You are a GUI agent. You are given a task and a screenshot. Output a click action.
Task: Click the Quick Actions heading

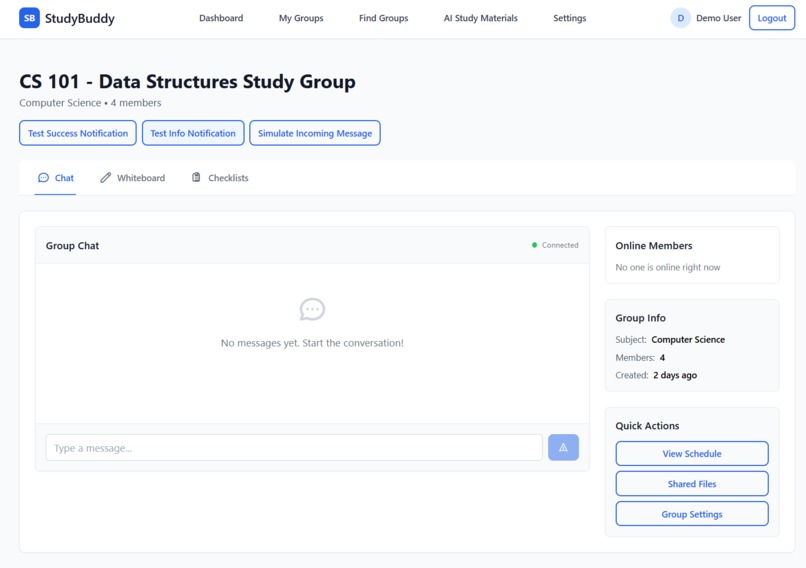pyautogui.click(x=647, y=426)
